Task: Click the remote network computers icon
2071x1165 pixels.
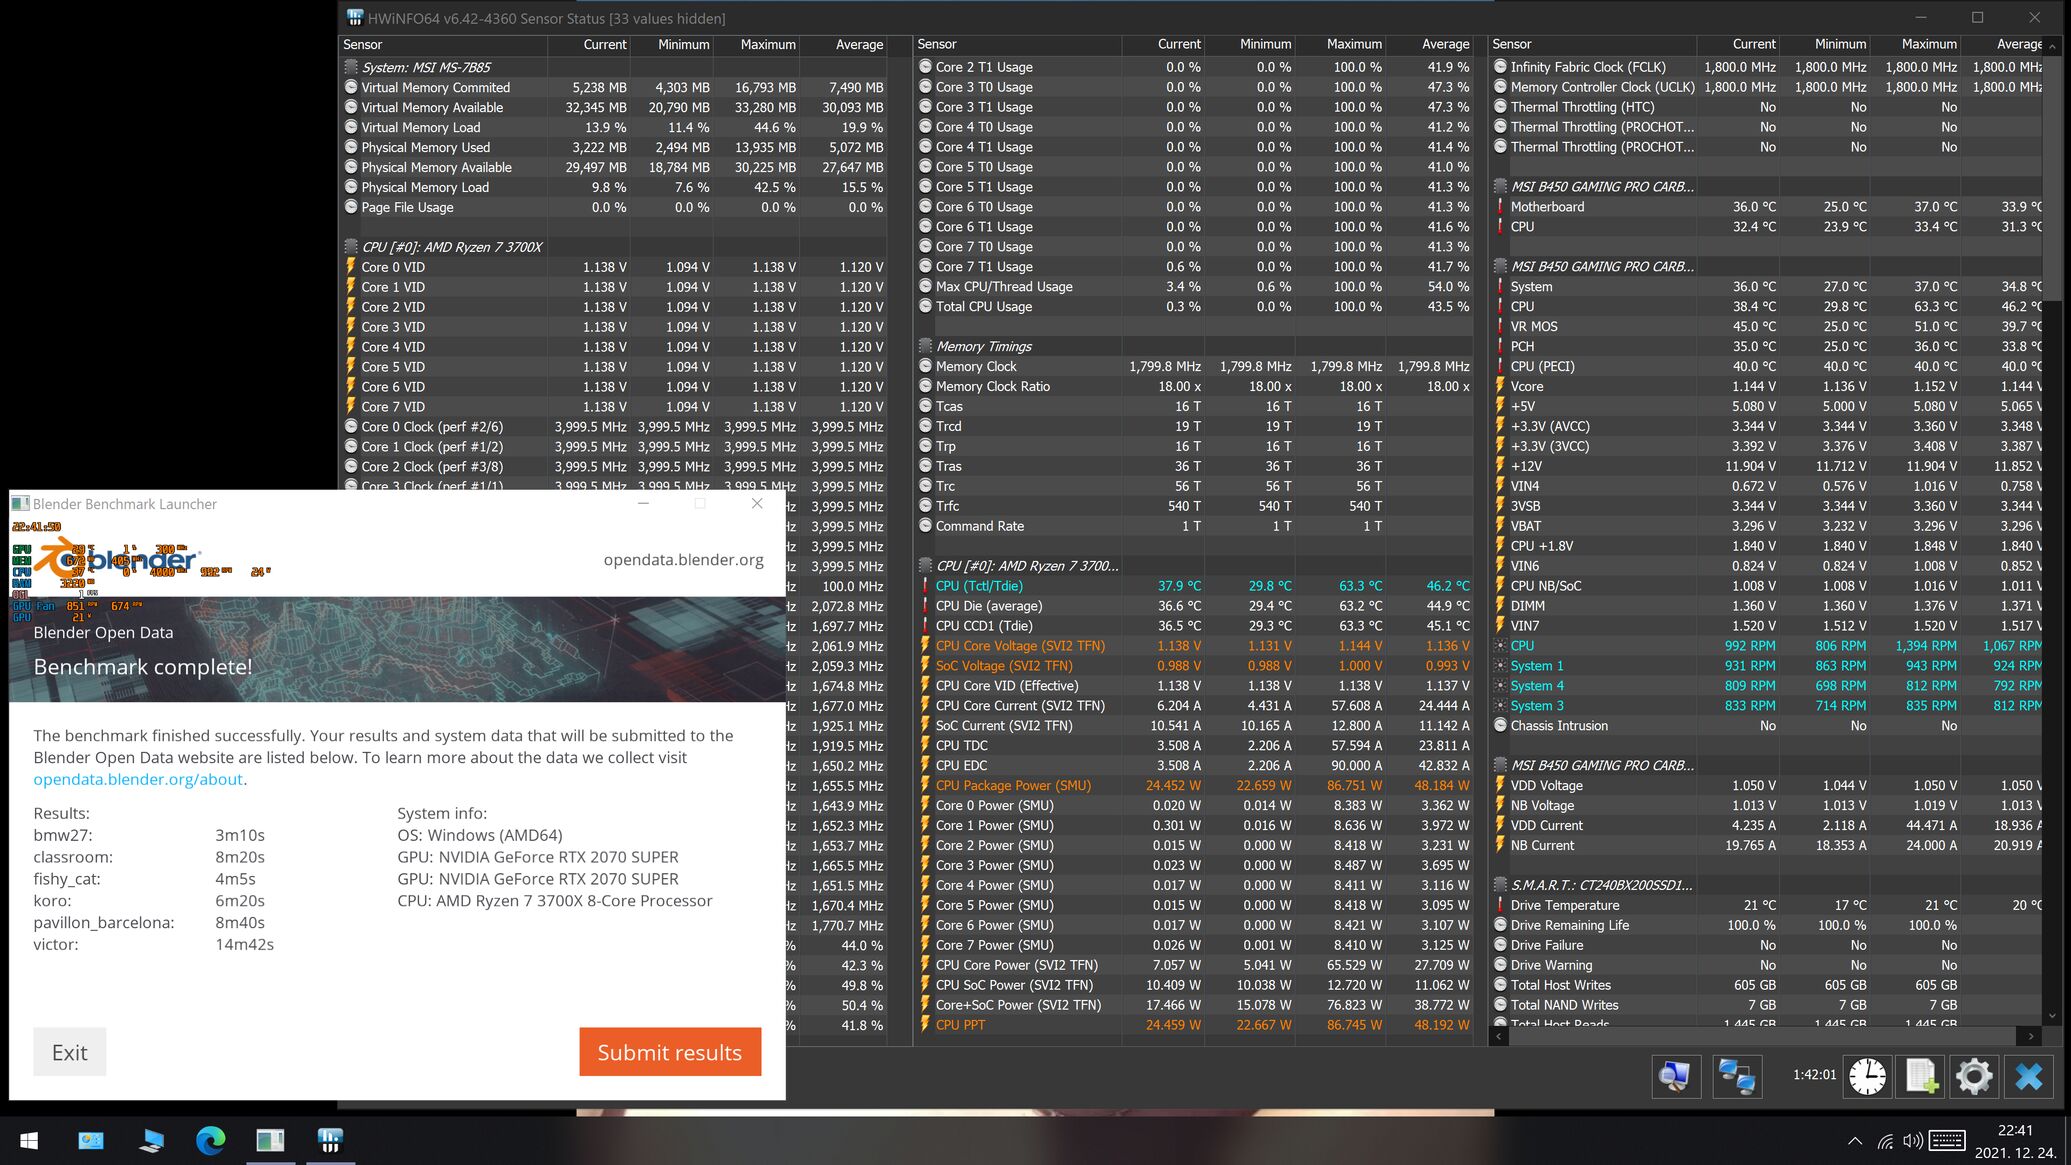Action: (x=1737, y=1076)
